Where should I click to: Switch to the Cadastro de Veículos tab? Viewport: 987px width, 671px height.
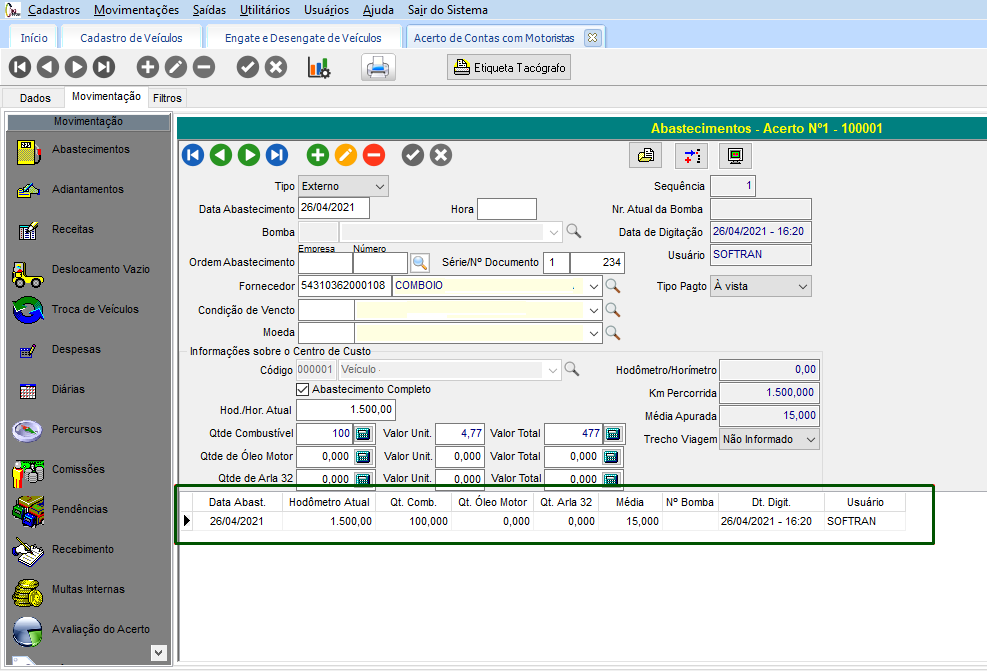click(x=131, y=38)
